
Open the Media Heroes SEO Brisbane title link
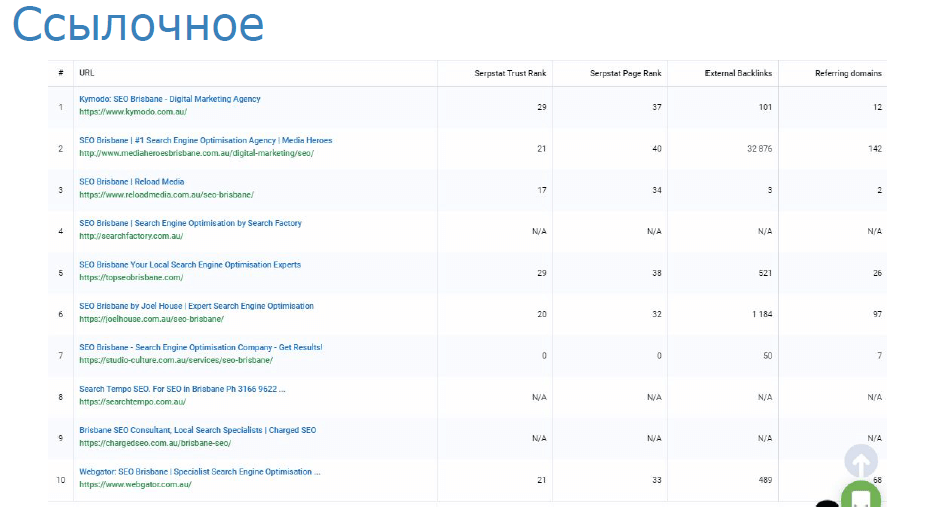tap(205, 140)
